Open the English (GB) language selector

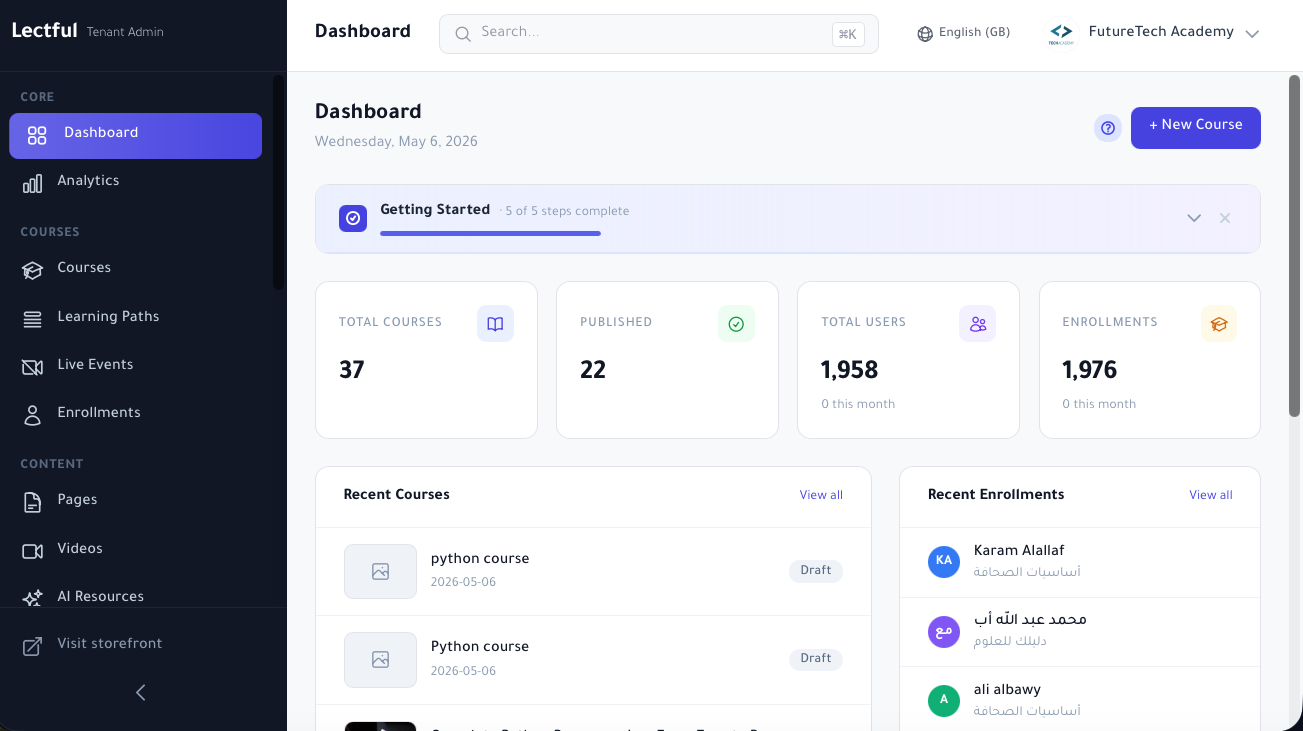pyautogui.click(x=964, y=33)
